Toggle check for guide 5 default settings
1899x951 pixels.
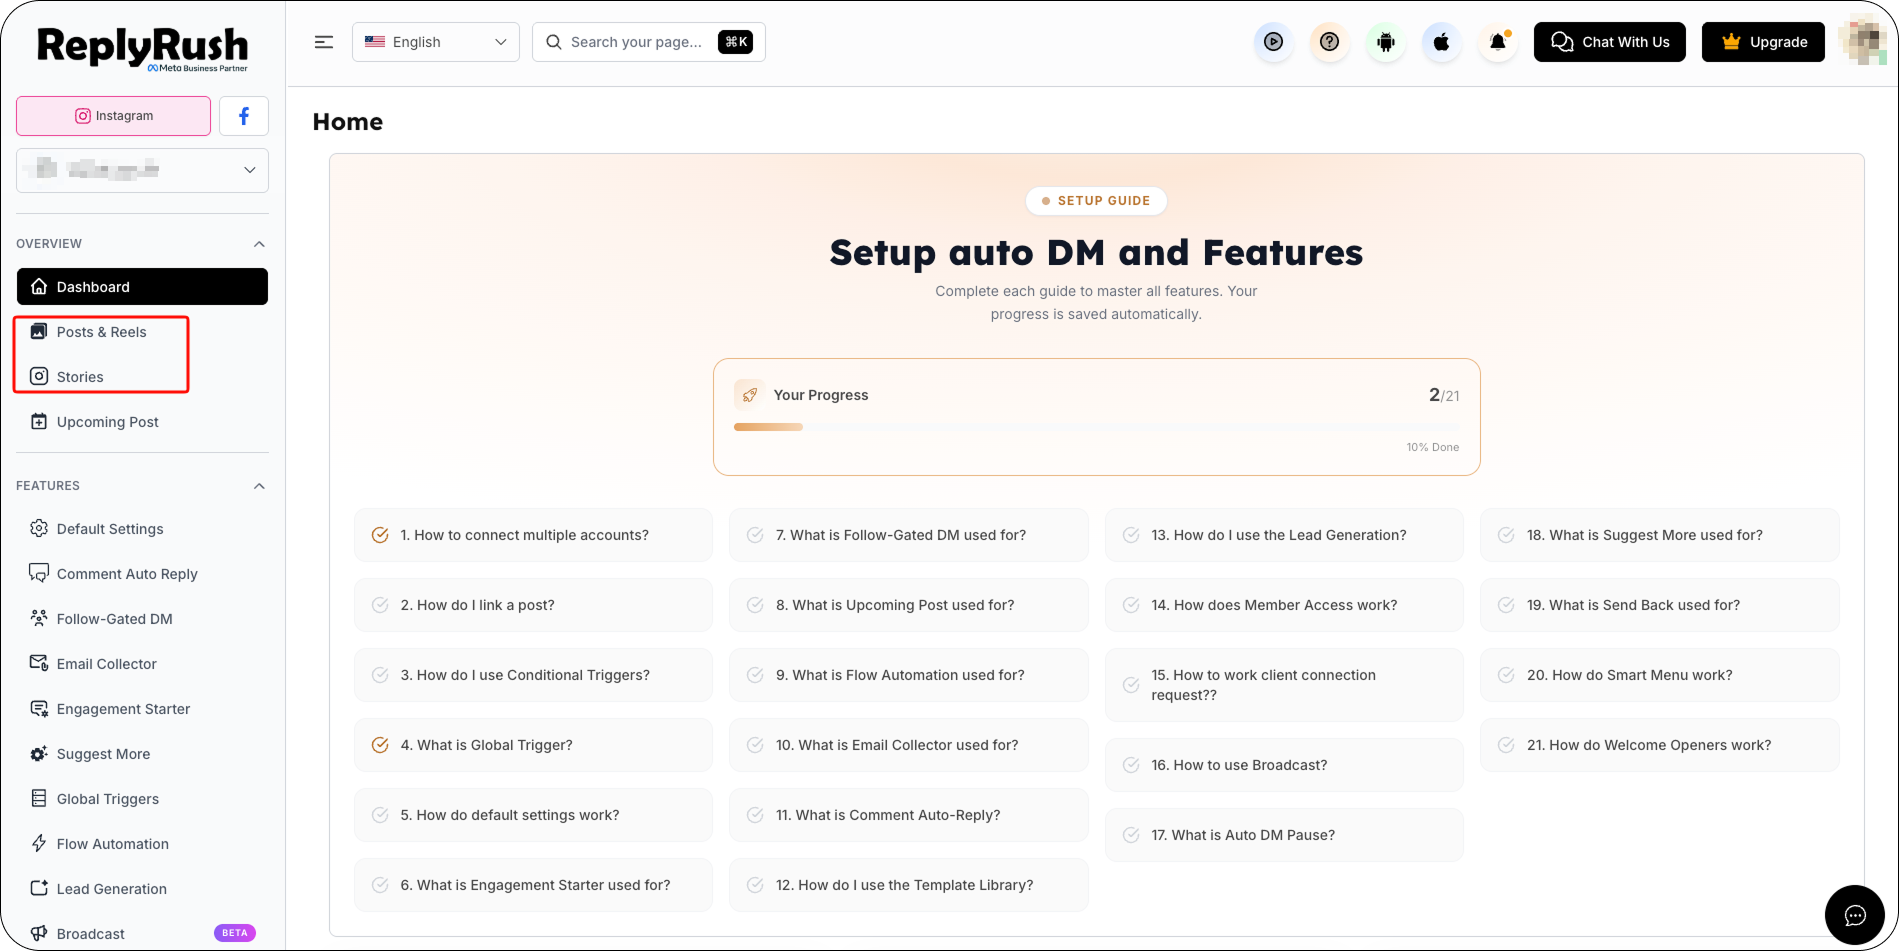pos(380,815)
